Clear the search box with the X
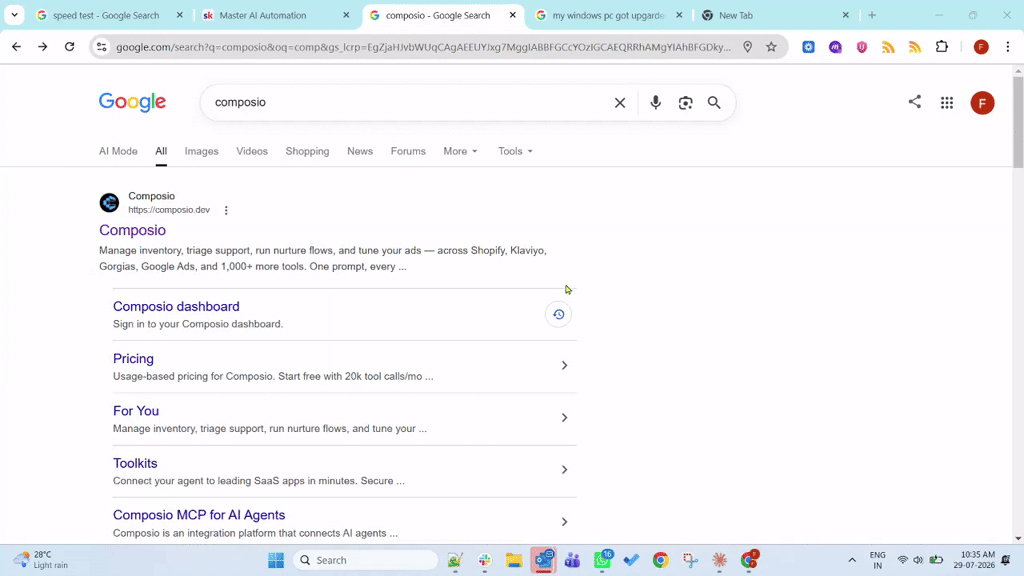Screen dimensions: 1024x576 click(620, 103)
